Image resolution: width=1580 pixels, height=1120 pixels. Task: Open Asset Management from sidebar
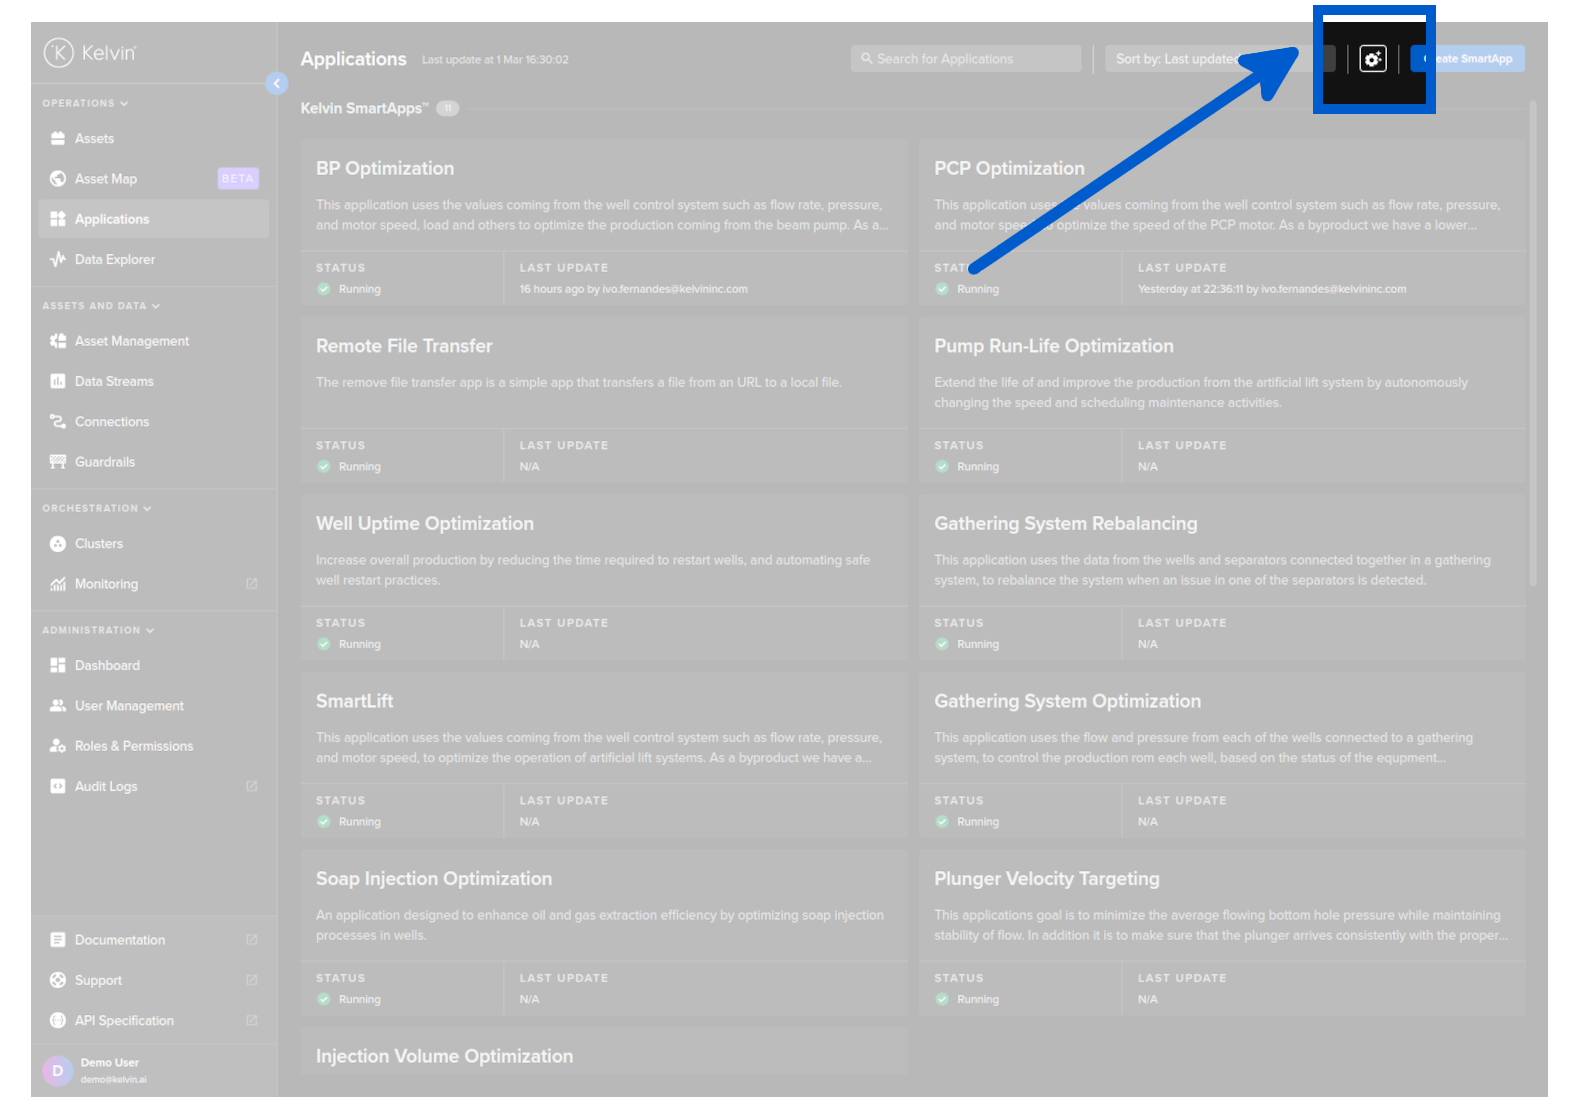tap(131, 341)
